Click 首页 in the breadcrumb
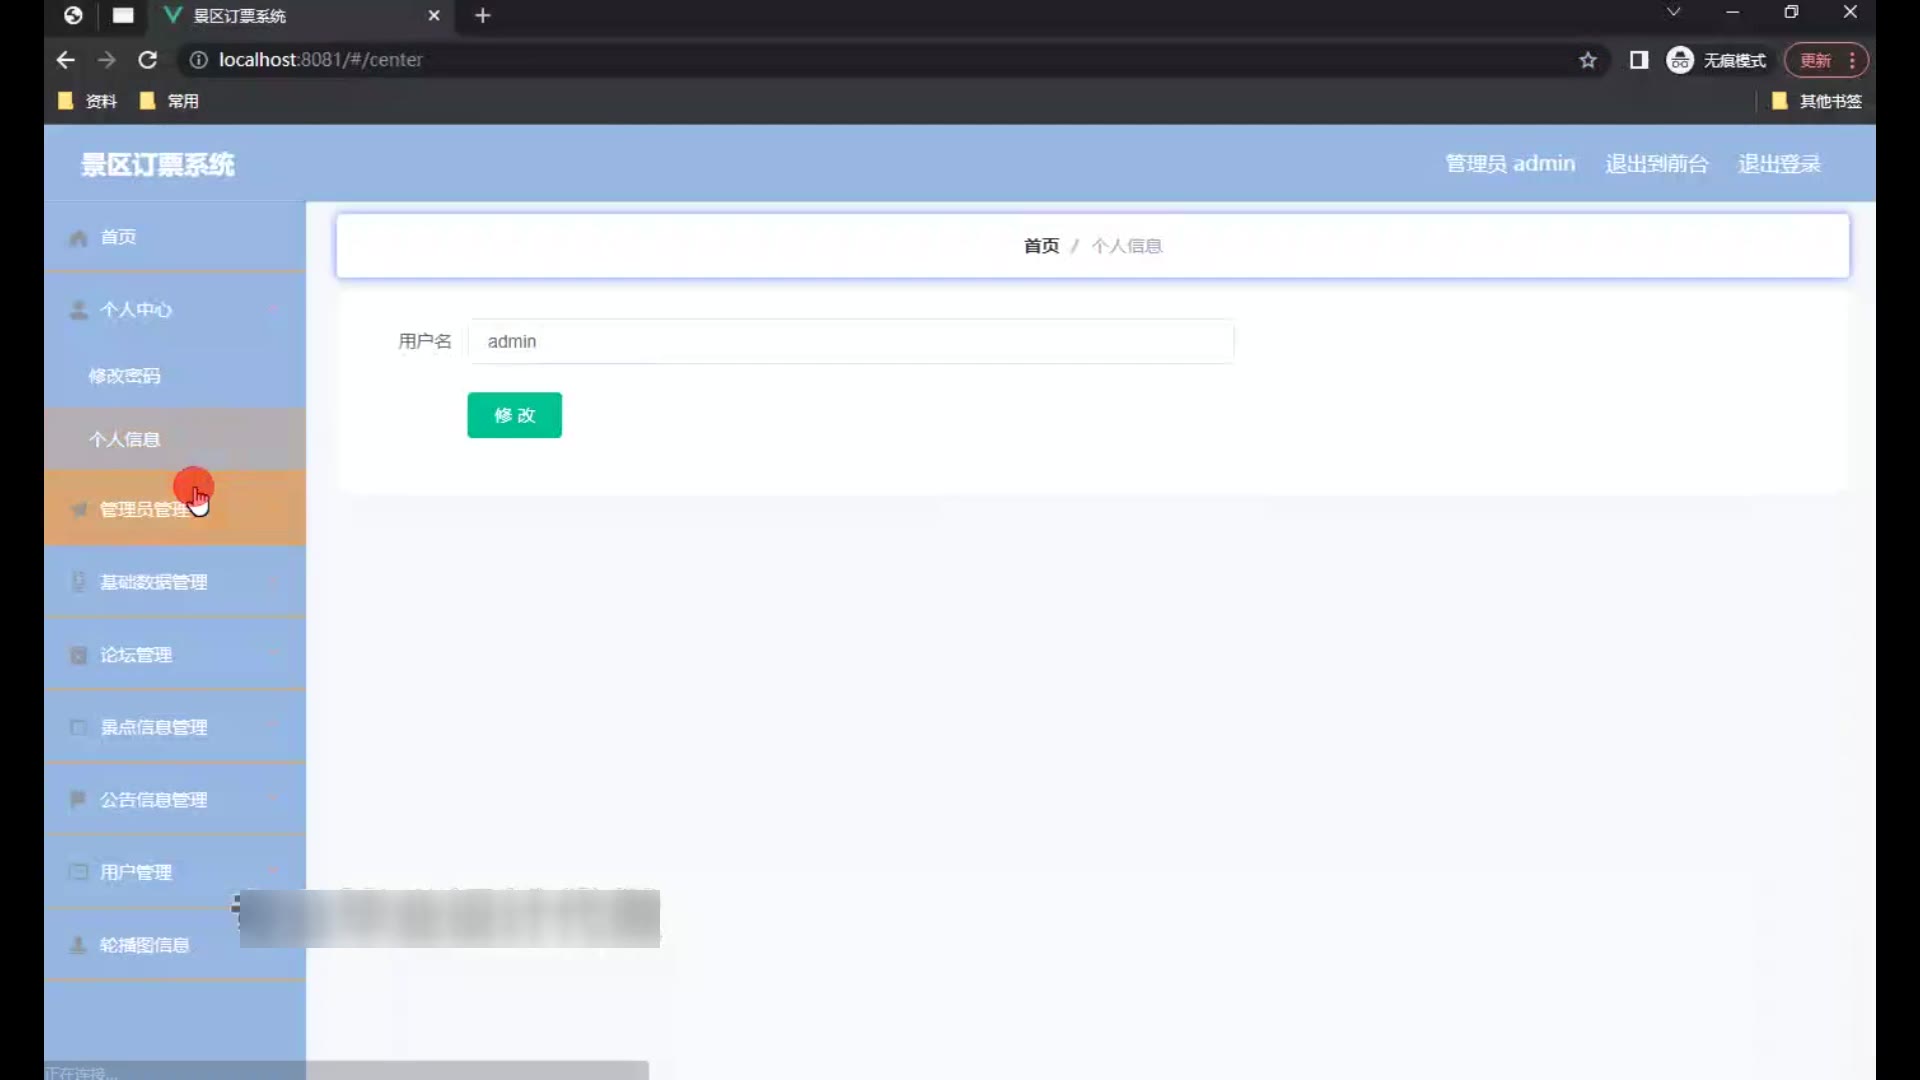This screenshot has width=1920, height=1080. pyautogui.click(x=1040, y=246)
